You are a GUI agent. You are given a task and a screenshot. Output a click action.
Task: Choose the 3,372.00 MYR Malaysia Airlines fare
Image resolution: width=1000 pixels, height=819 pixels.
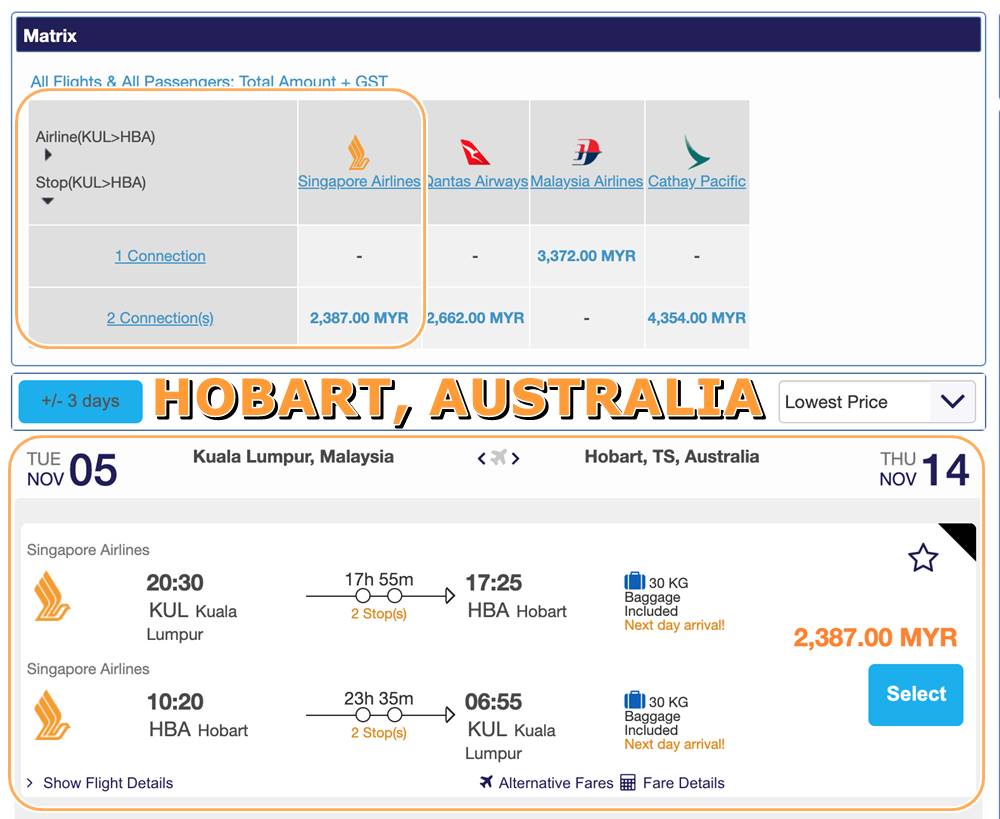click(x=586, y=256)
